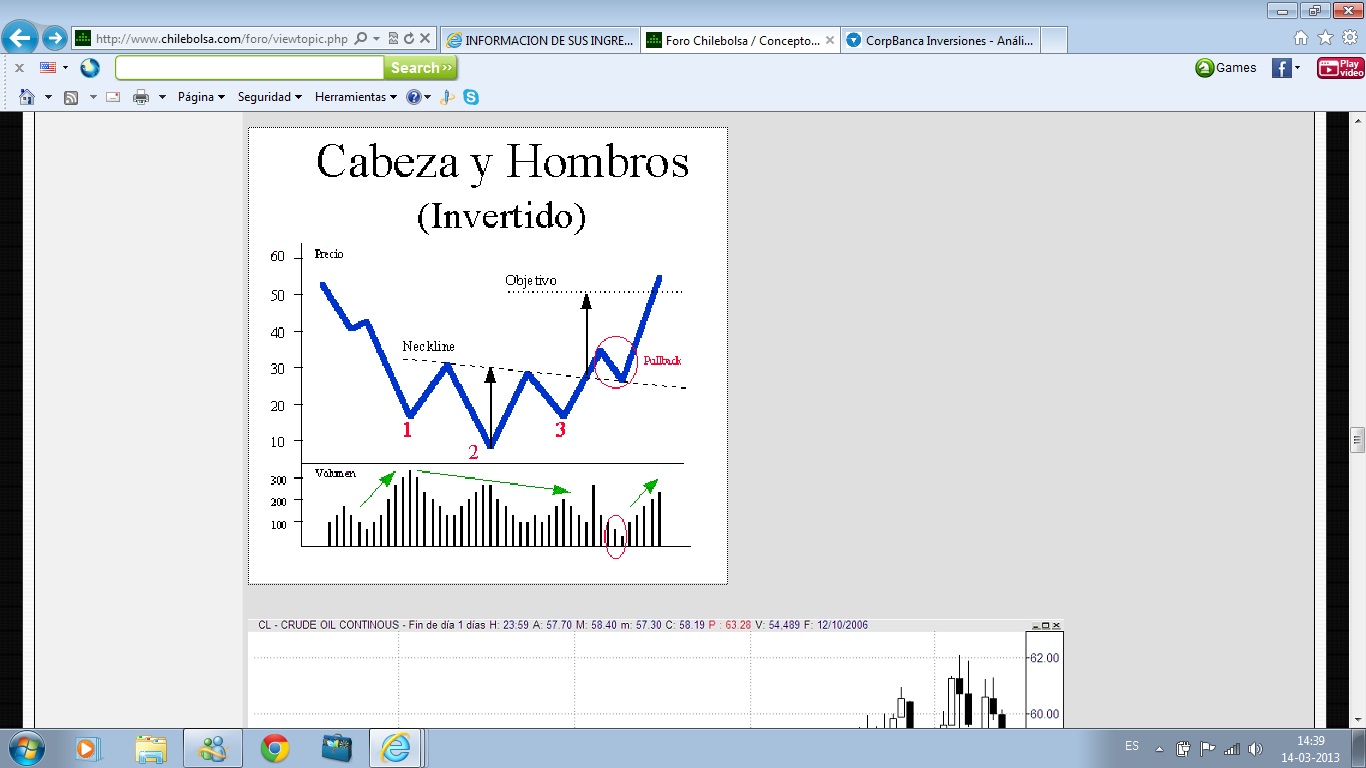Focus the toolbar search text box
Screen dimensions: 1366x768
click(x=249, y=68)
